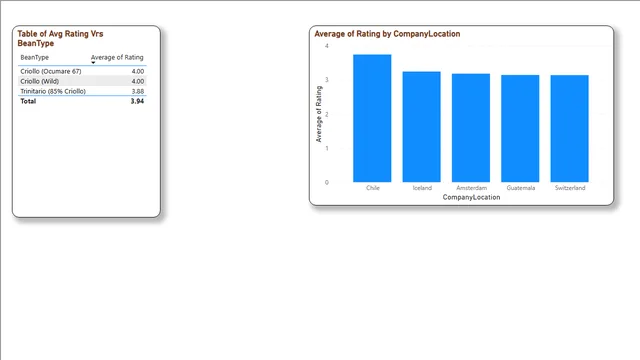
Task: Click the 4.00 value for Criollo (Ocumare 67)
Action: pos(138,71)
